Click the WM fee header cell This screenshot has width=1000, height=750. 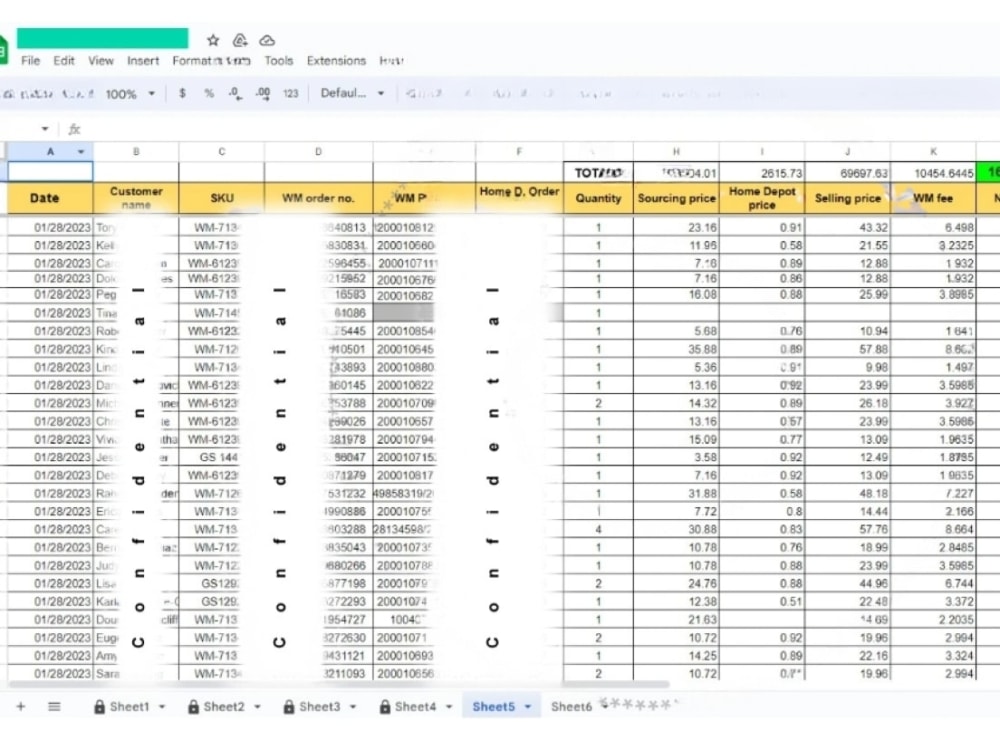click(x=933, y=198)
